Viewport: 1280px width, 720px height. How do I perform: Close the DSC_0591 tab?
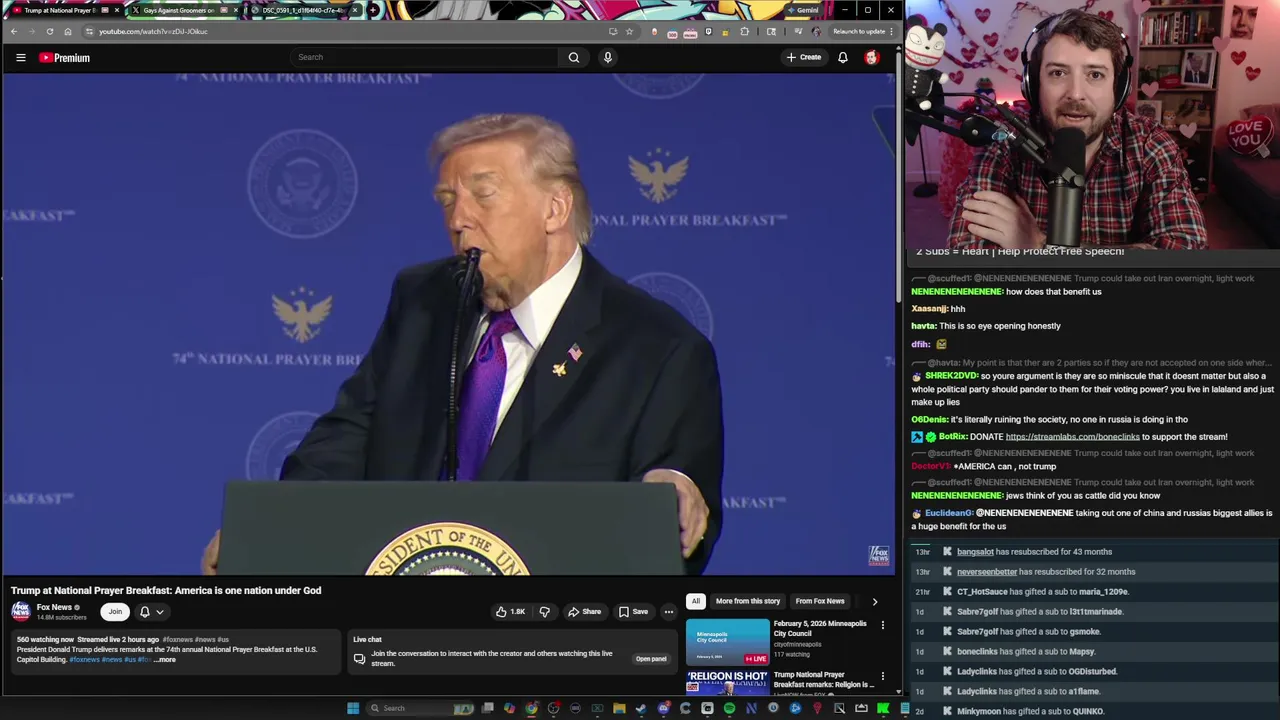click(x=354, y=10)
